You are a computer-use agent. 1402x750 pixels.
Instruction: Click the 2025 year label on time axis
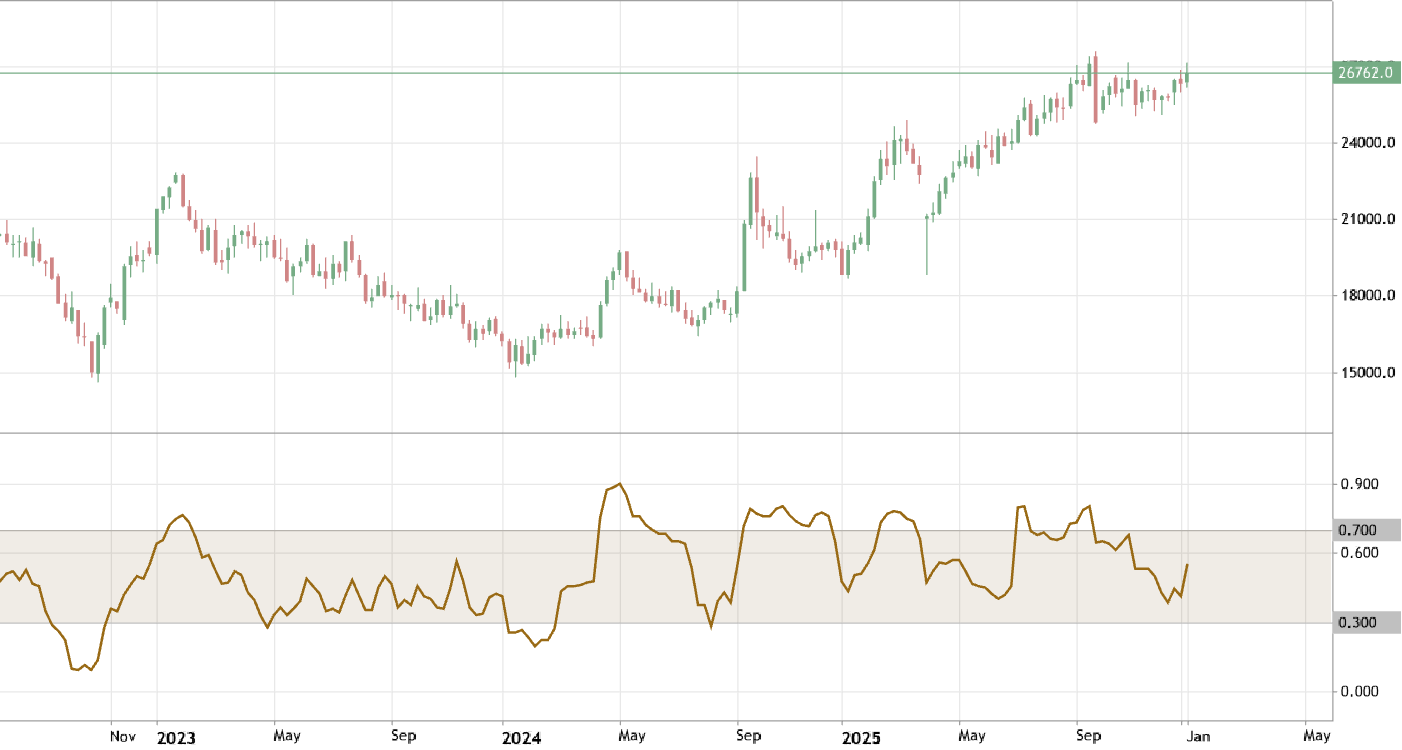click(x=860, y=738)
